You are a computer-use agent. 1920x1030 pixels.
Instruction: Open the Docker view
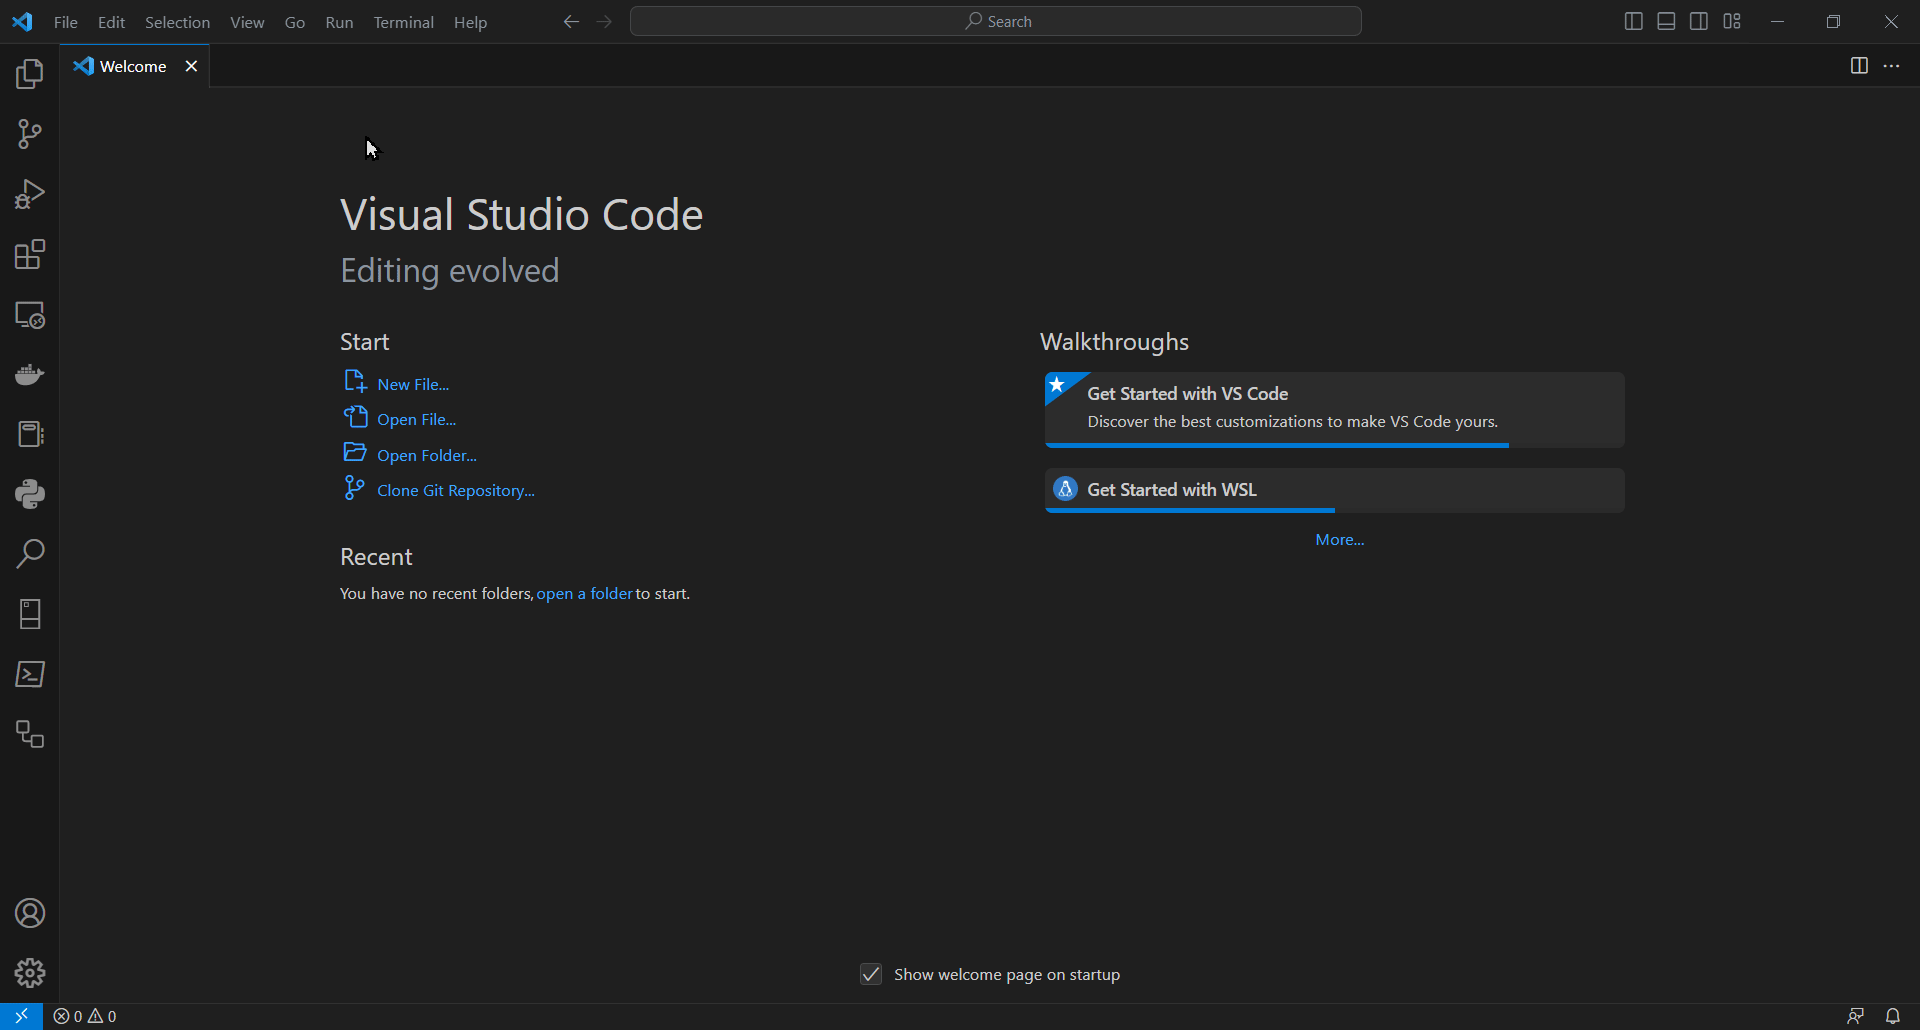[x=30, y=374]
